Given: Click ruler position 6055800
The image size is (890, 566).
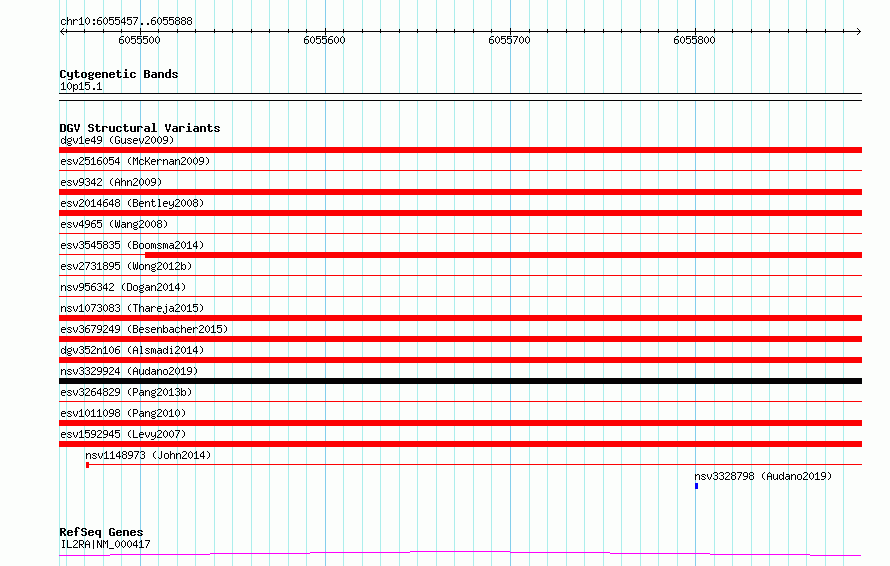Looking at the screenshot, I should click(694, 40).
